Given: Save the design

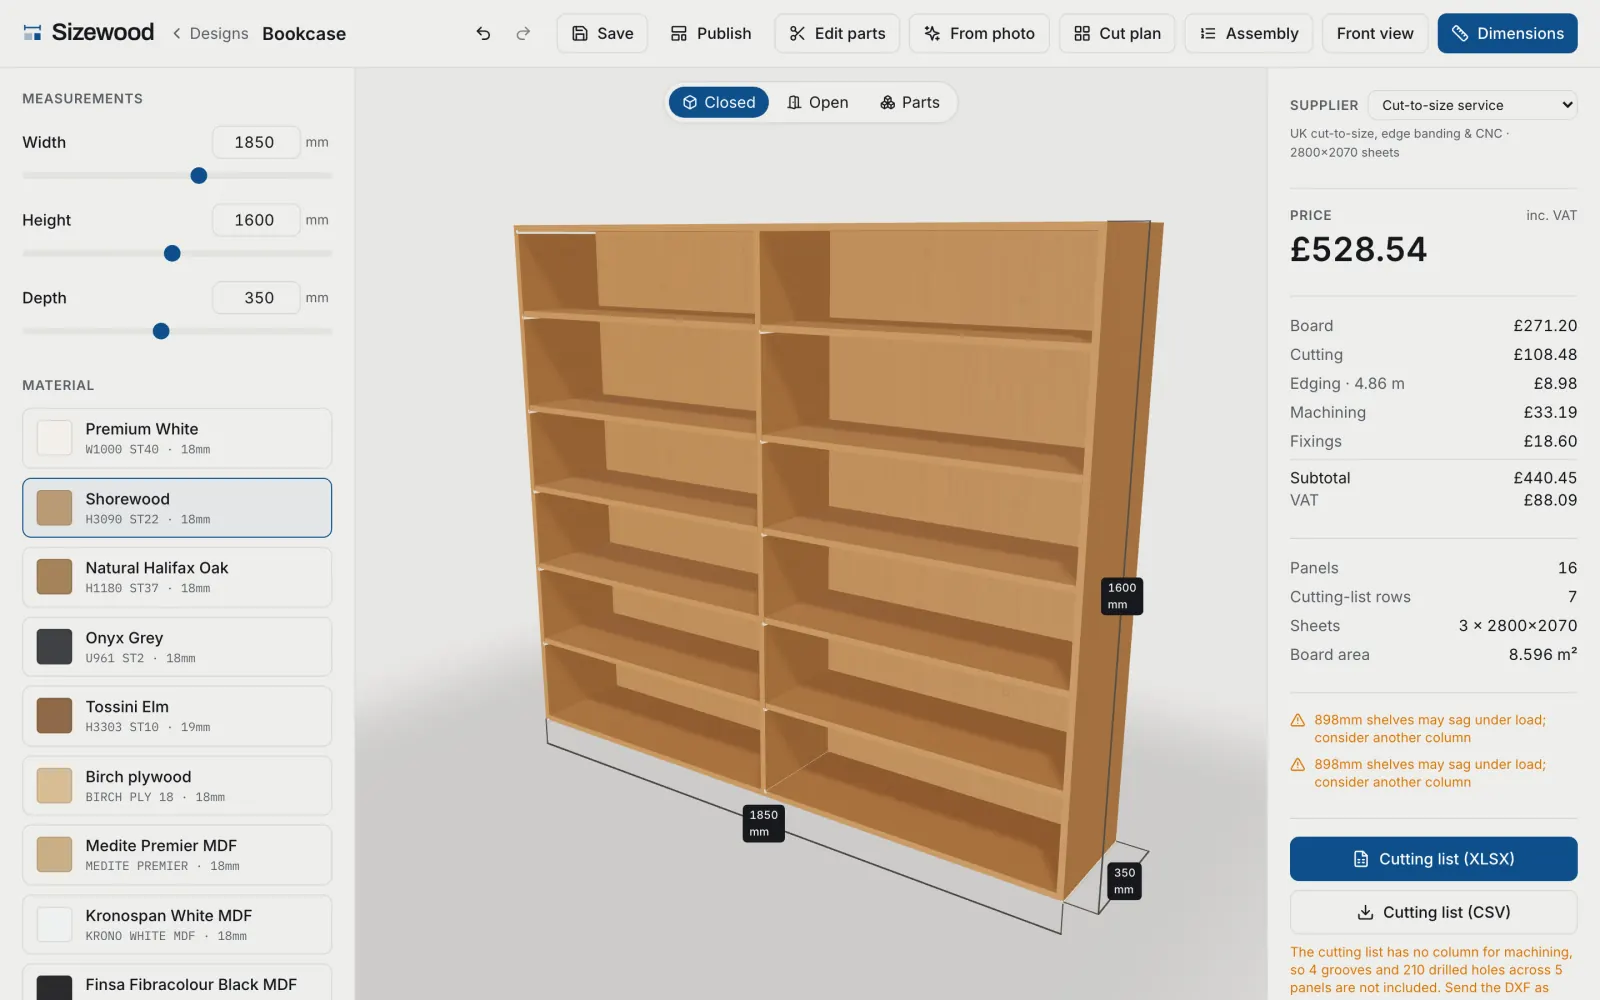Looking at the screenshot, I should tap(602, 33).
